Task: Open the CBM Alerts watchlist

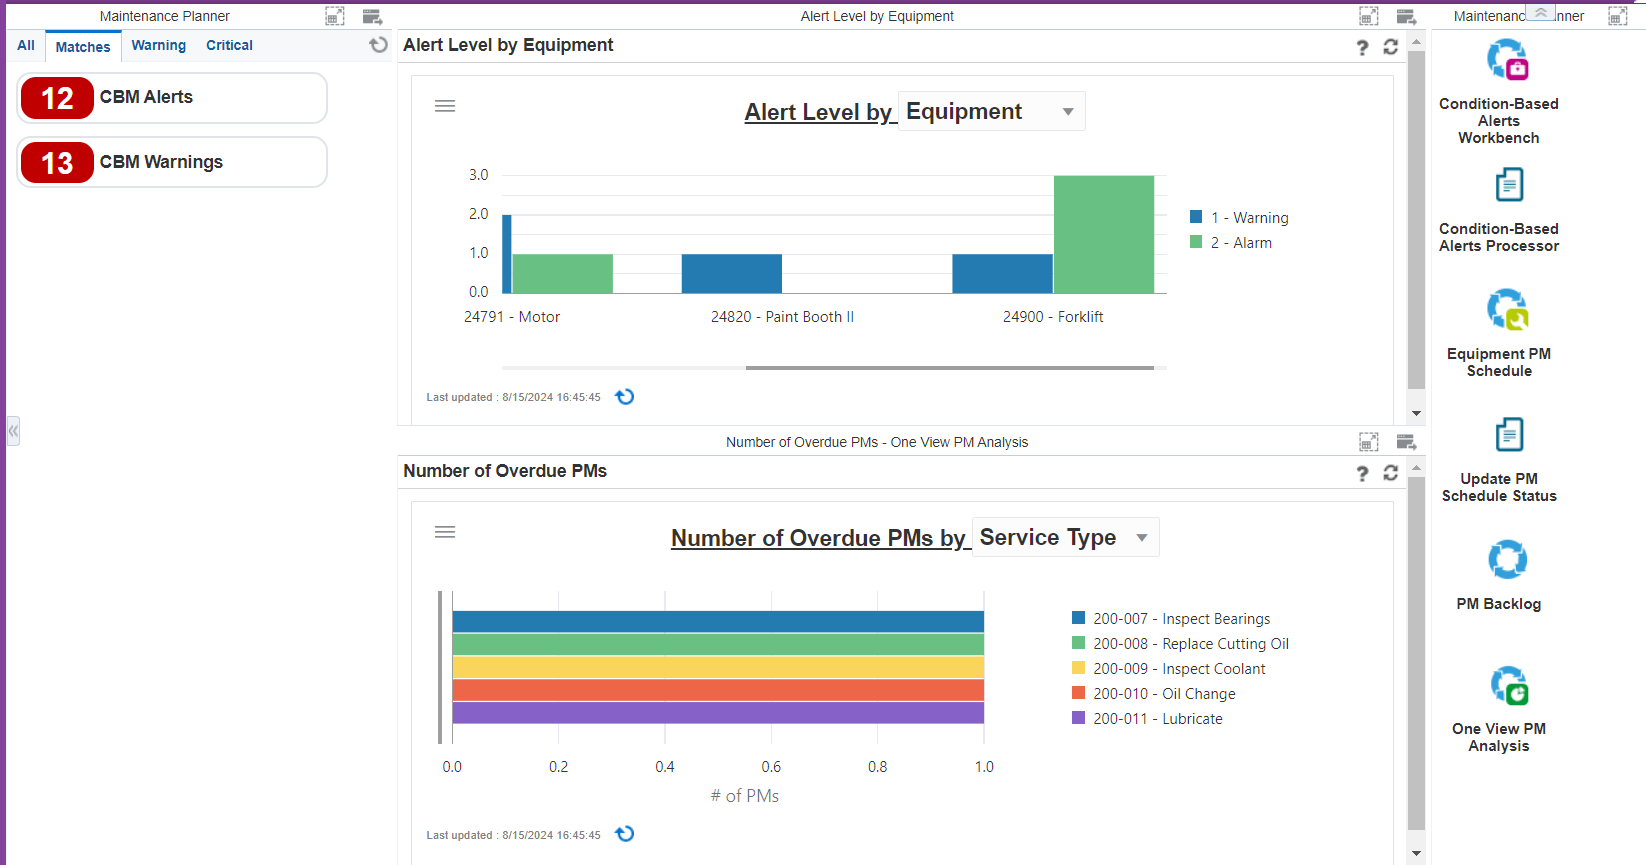Action: tap(172, 98)
